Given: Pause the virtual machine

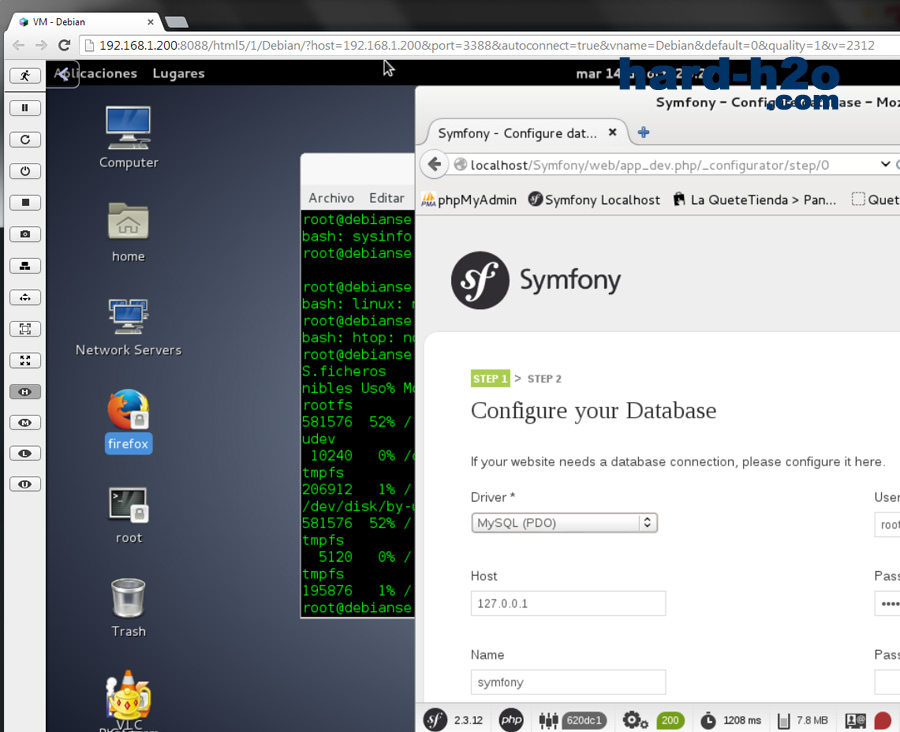Looking at the screenshot, I should [25, 108].
